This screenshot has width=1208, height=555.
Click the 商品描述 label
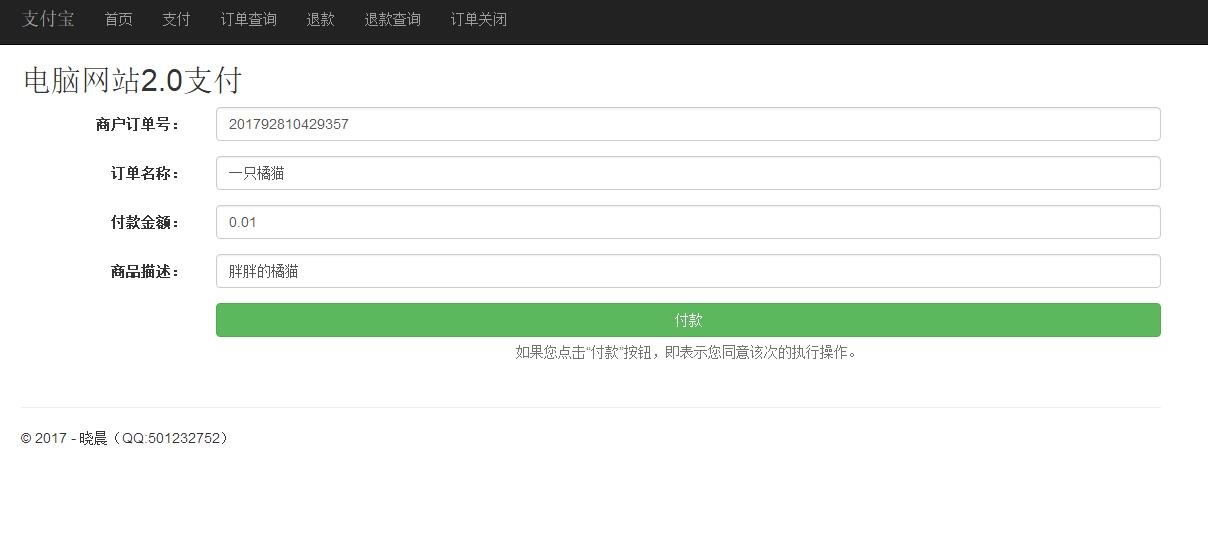point(145,272)
